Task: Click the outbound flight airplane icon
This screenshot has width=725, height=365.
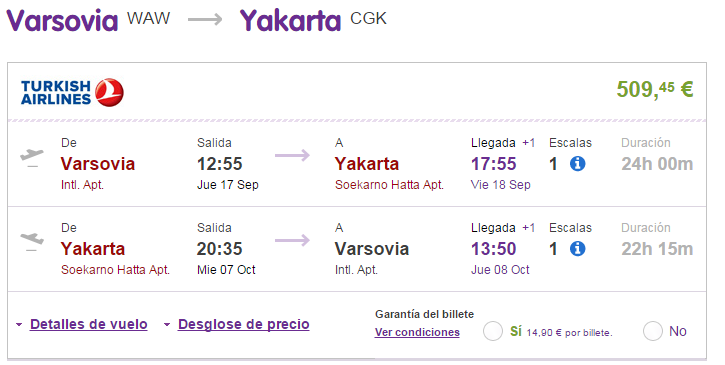Action: 32,157
